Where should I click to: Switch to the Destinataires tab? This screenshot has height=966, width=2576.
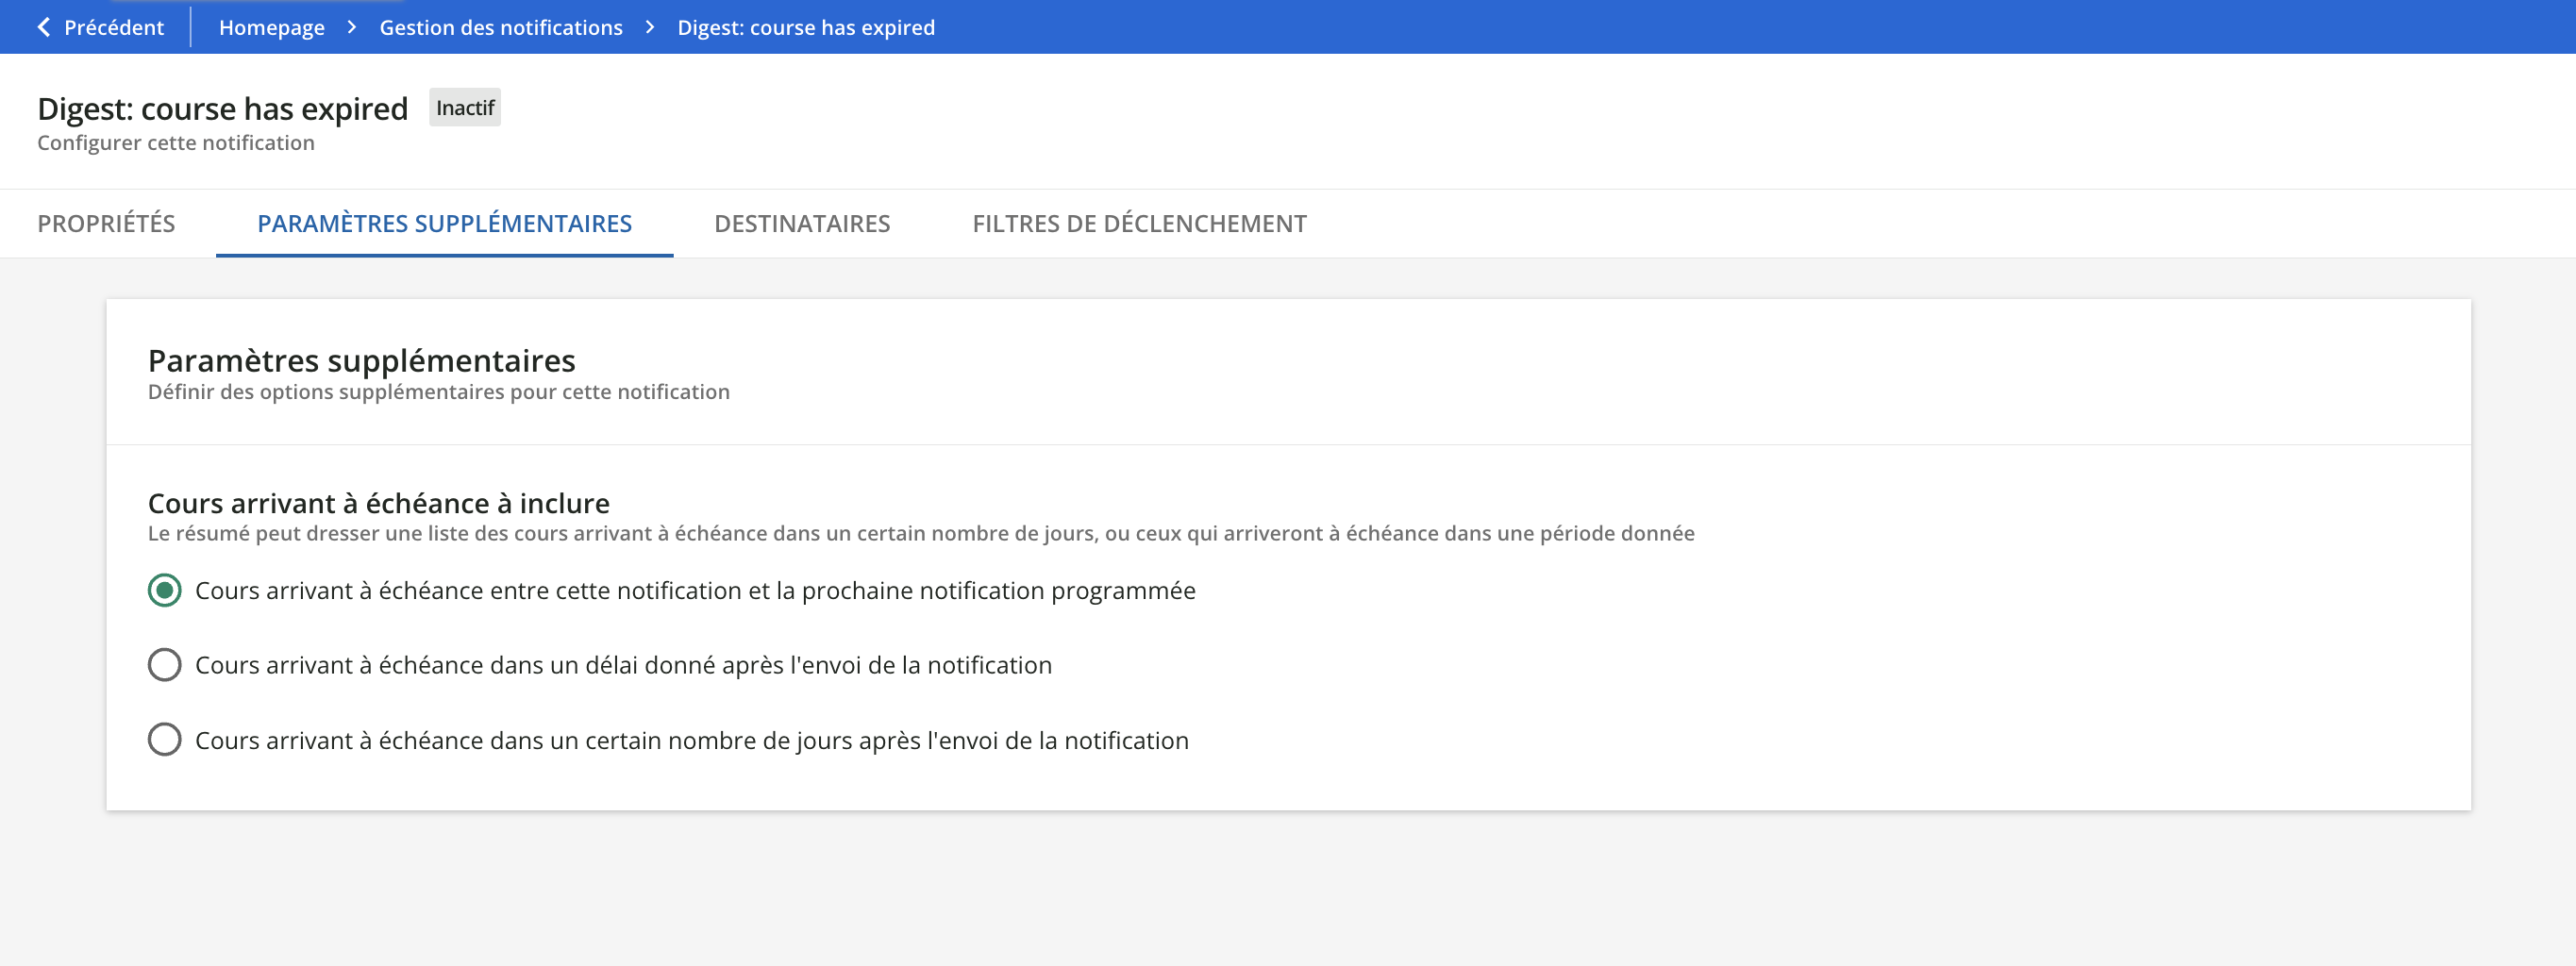(803, 223)
